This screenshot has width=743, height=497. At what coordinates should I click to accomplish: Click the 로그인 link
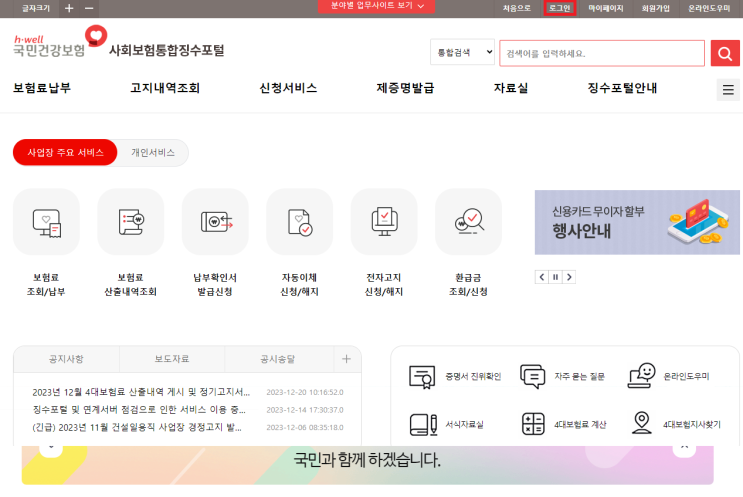tap(560, 8)
